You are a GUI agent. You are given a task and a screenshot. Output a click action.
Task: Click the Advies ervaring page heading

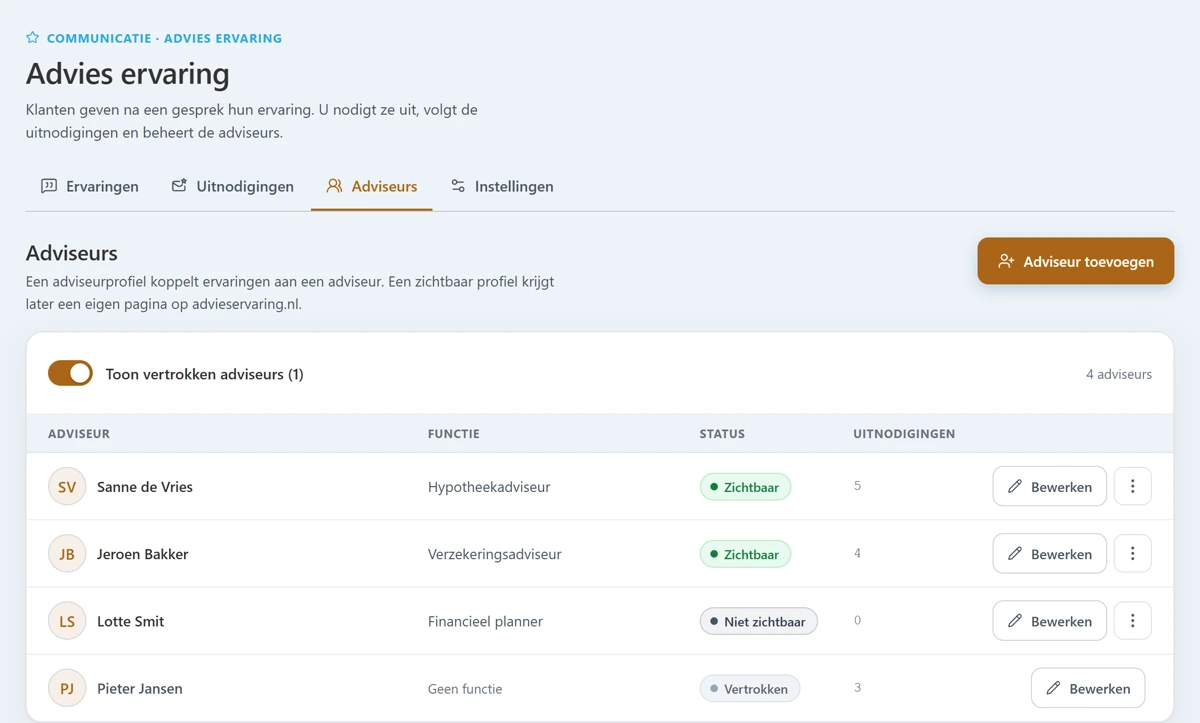pos(128,73)
